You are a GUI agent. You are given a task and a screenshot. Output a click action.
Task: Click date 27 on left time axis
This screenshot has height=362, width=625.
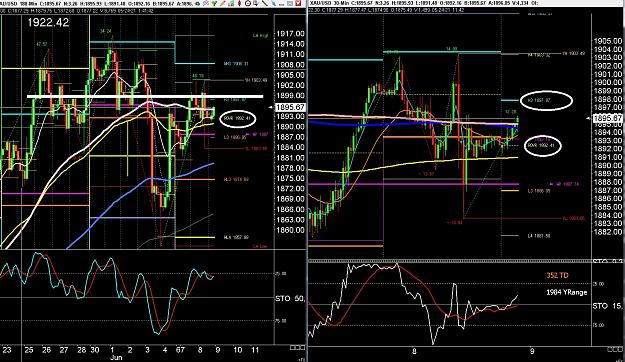click(x=64, y=350)
